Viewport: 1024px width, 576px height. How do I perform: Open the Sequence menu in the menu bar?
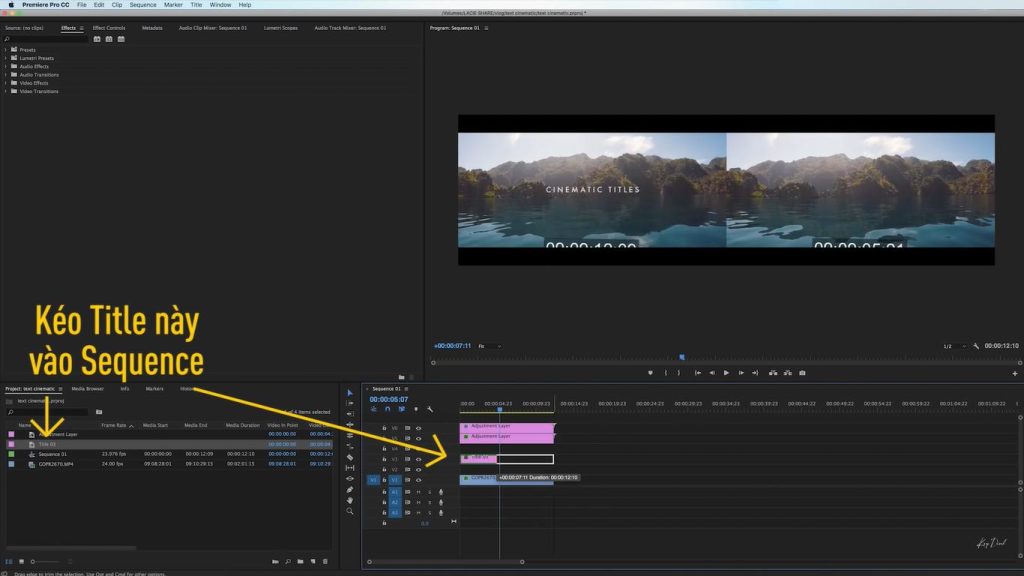[x=143, y=4]
